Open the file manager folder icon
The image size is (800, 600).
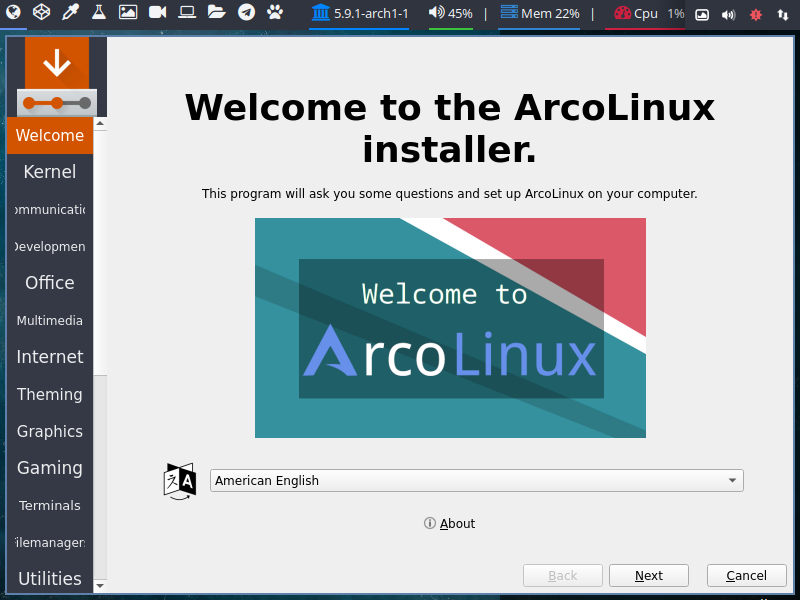(x=216, y=12)
